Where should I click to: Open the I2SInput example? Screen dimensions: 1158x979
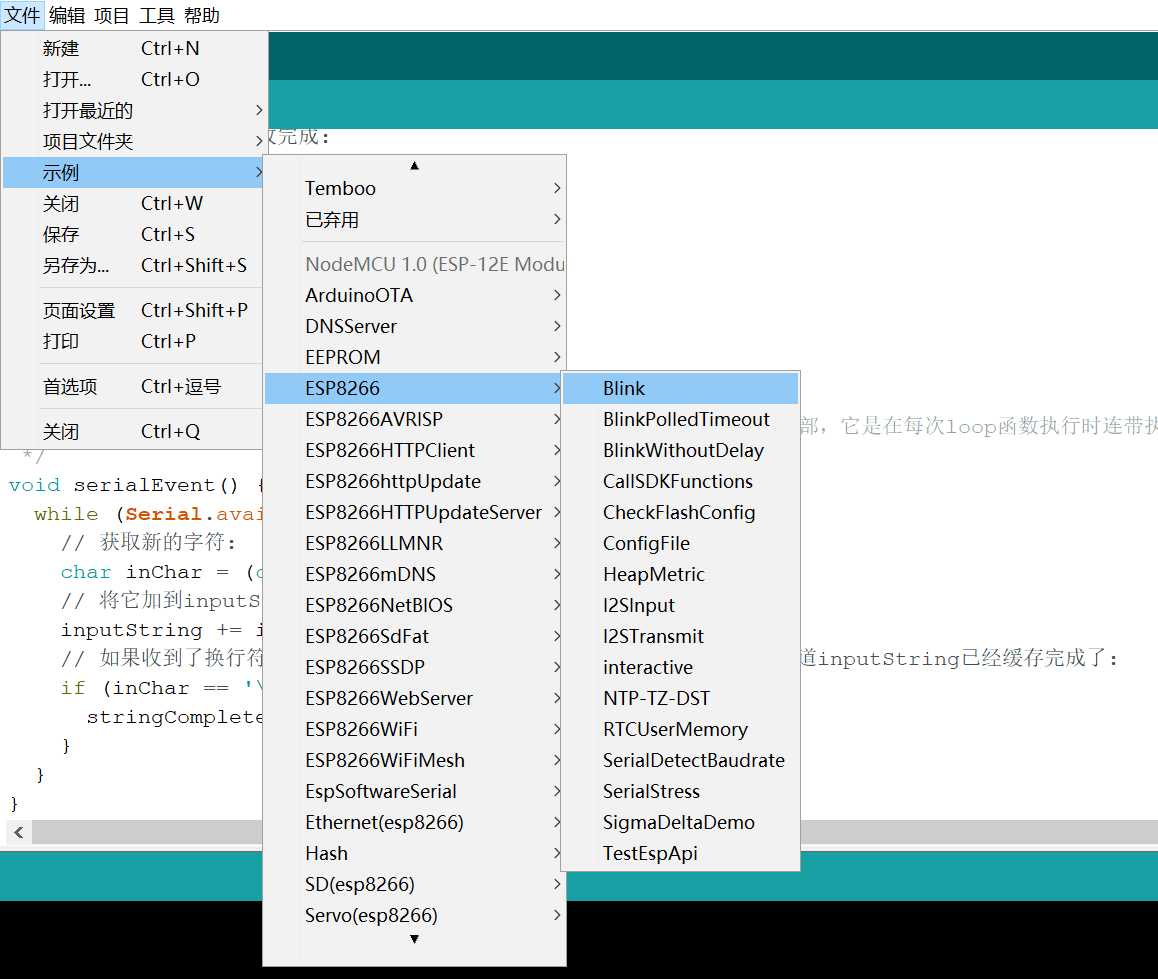(x=680, y=605)
